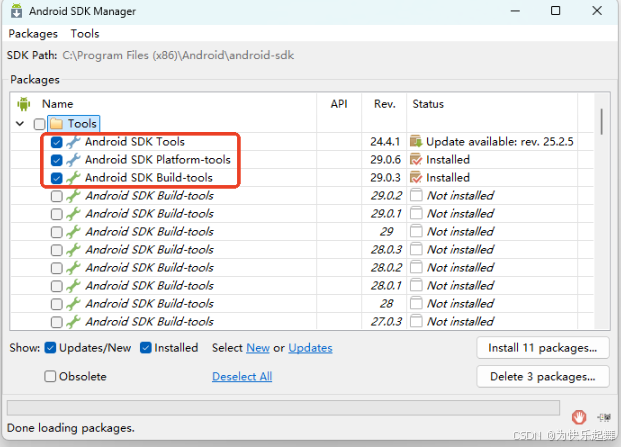This screenshot has height=447, width=621.
Task: Toggle the Installed filter checkbox
Action: coord(146,348)
